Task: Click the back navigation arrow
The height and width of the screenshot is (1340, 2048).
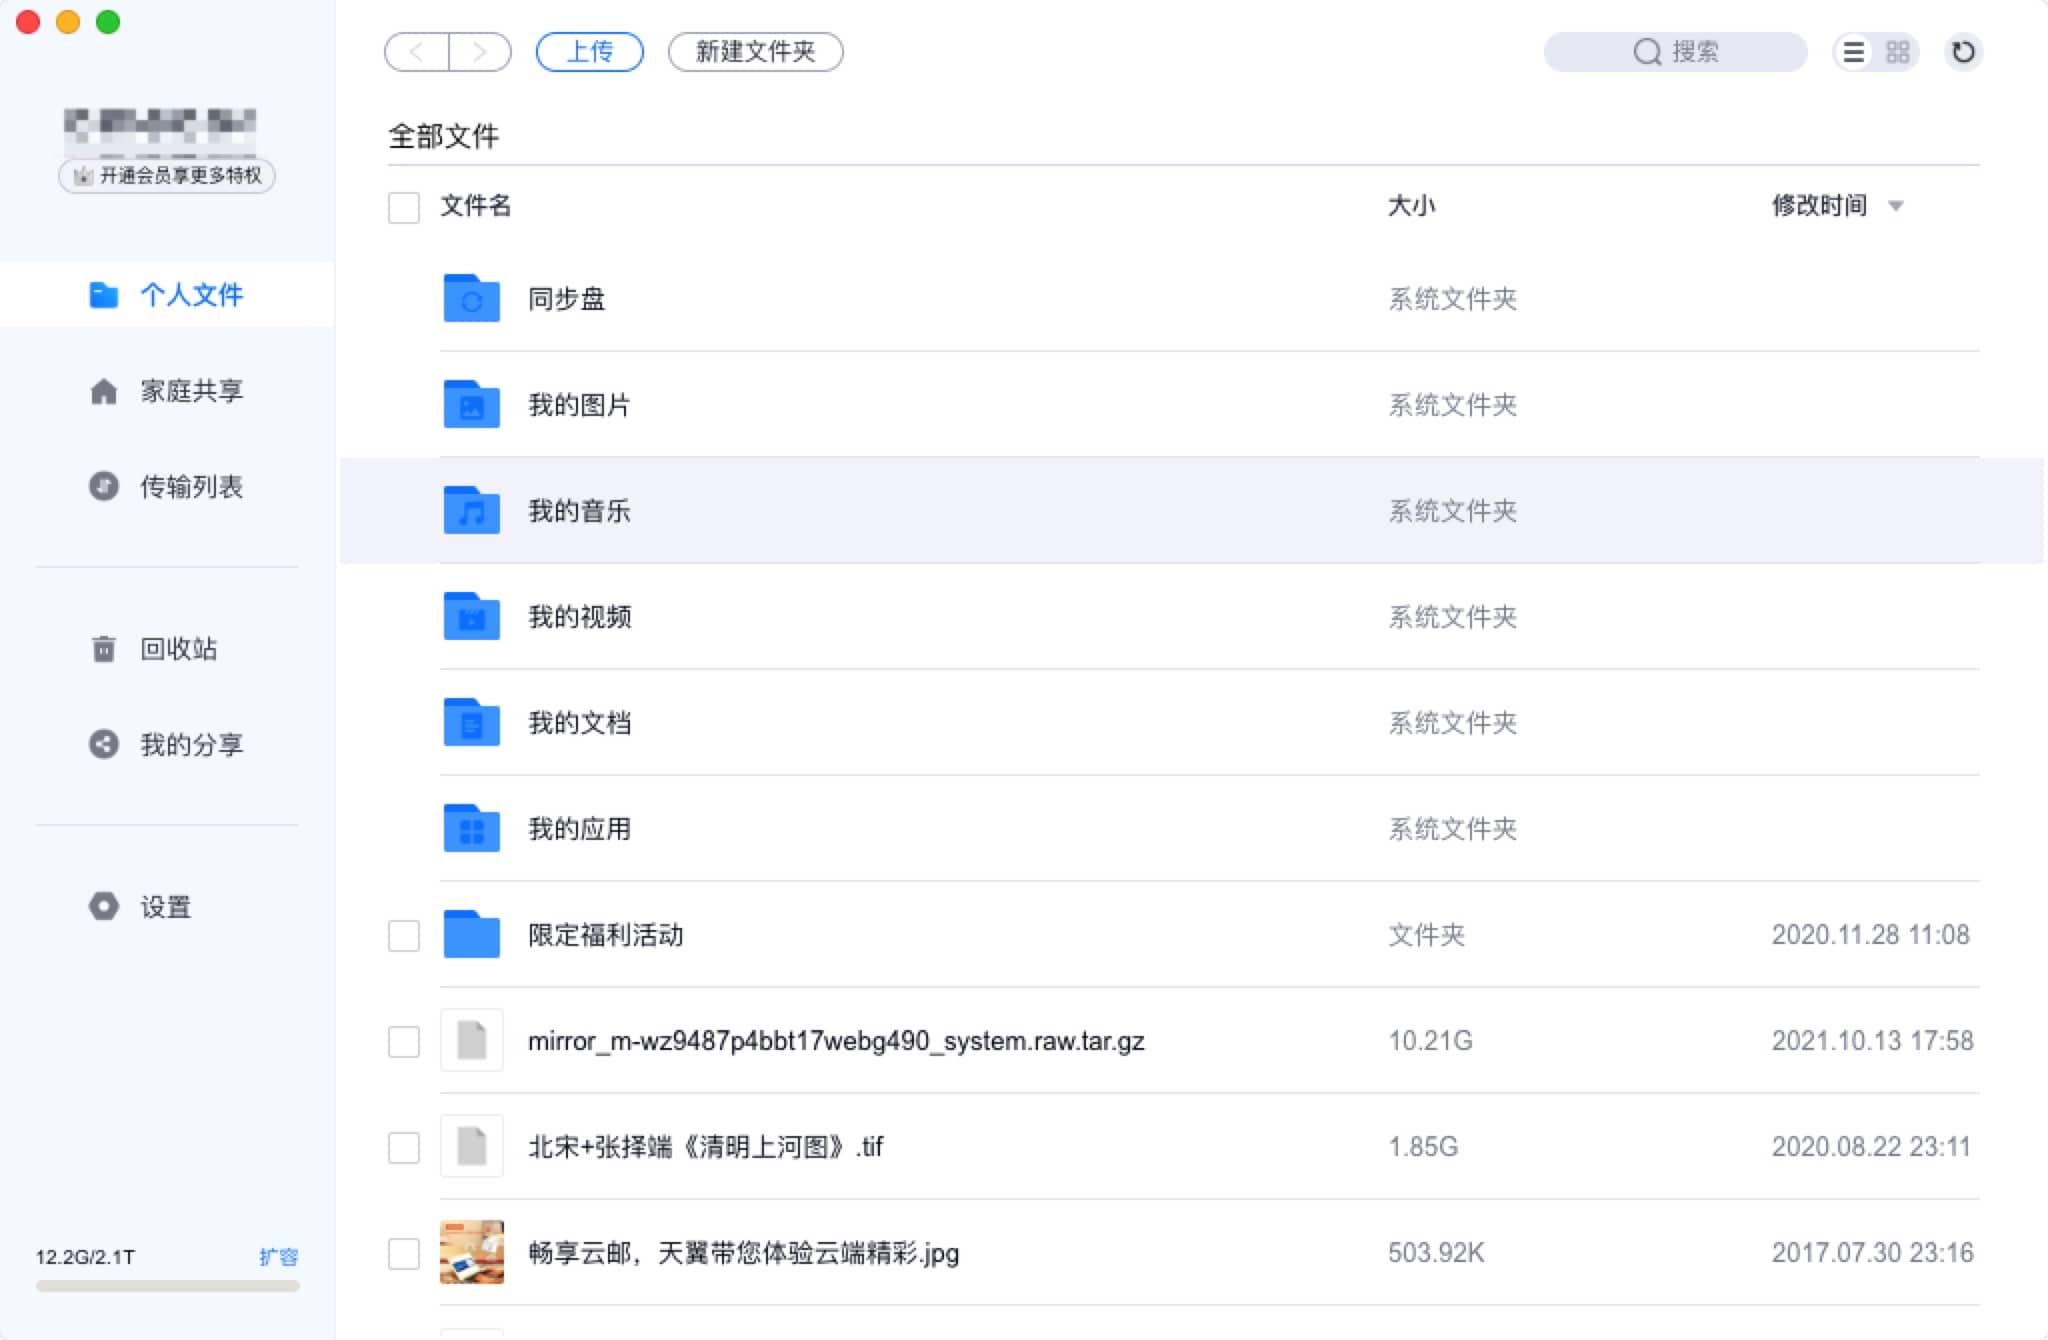Action: [417, 52]
